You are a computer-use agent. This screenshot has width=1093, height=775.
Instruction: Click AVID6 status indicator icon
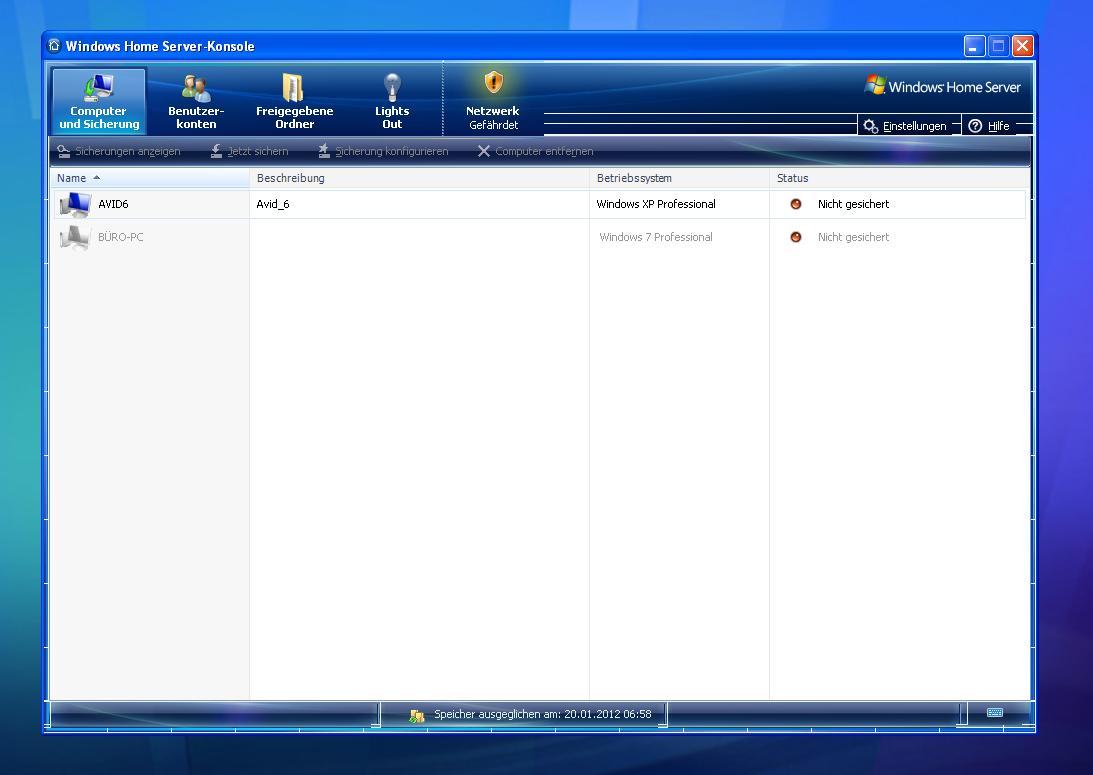coord(795,204)
